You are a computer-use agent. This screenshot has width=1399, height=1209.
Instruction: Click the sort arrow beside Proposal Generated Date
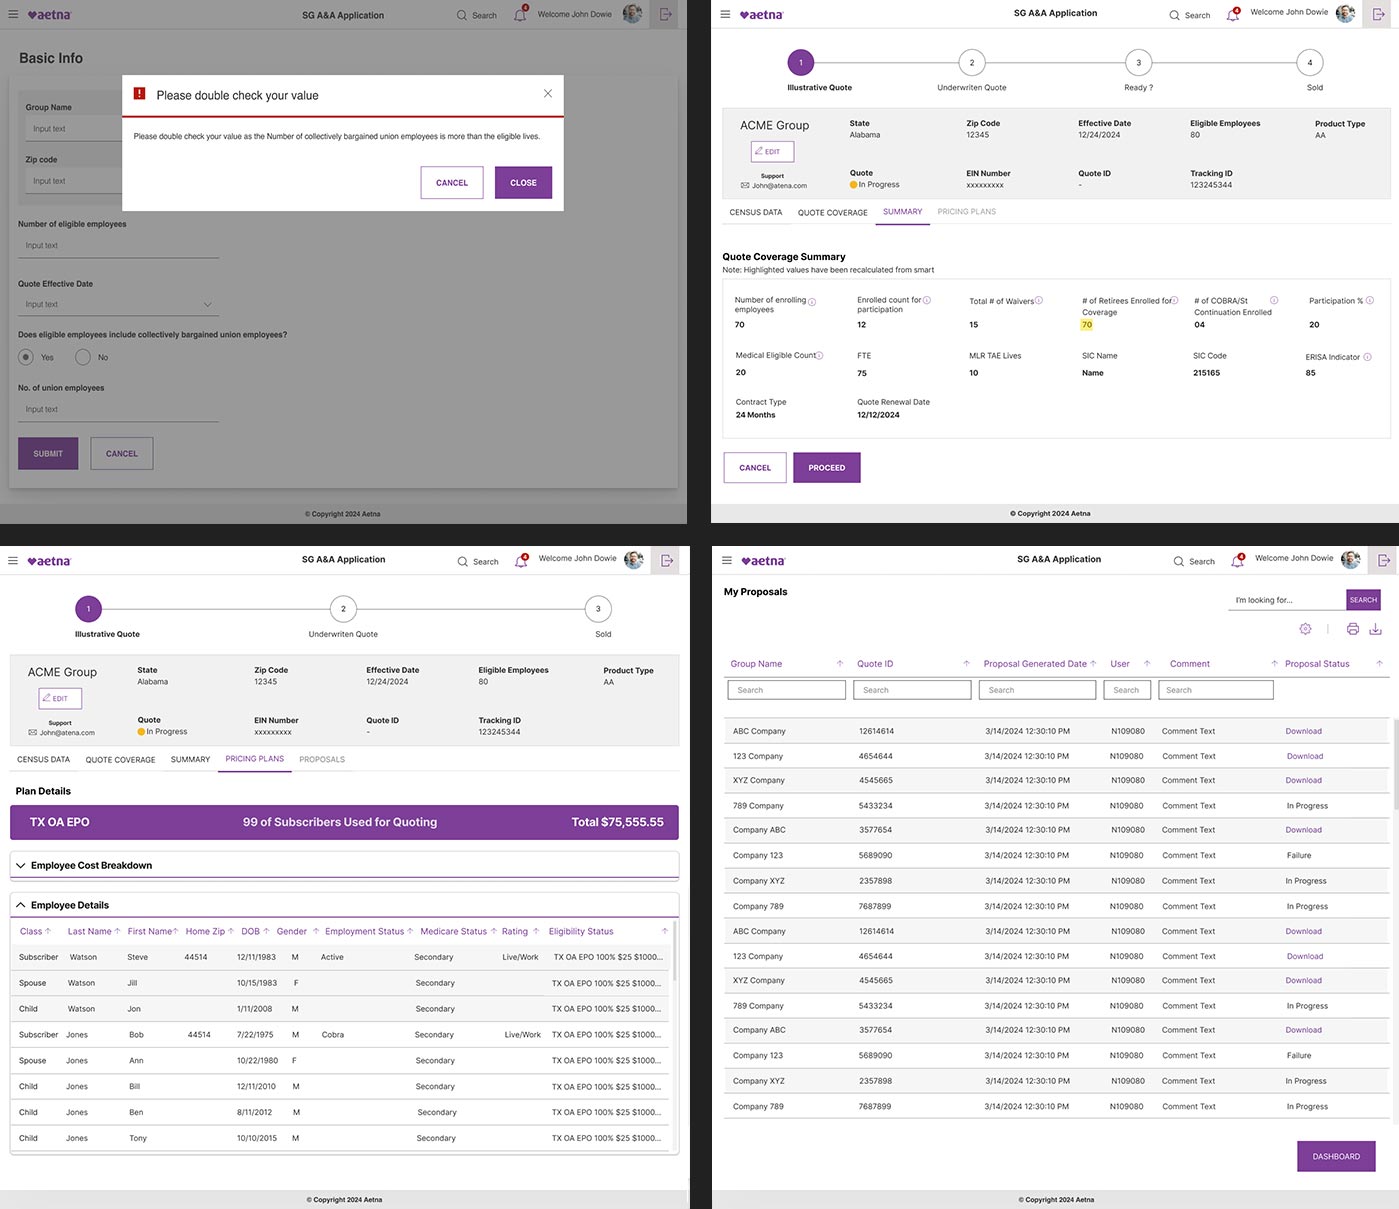tap(1093, 664)
